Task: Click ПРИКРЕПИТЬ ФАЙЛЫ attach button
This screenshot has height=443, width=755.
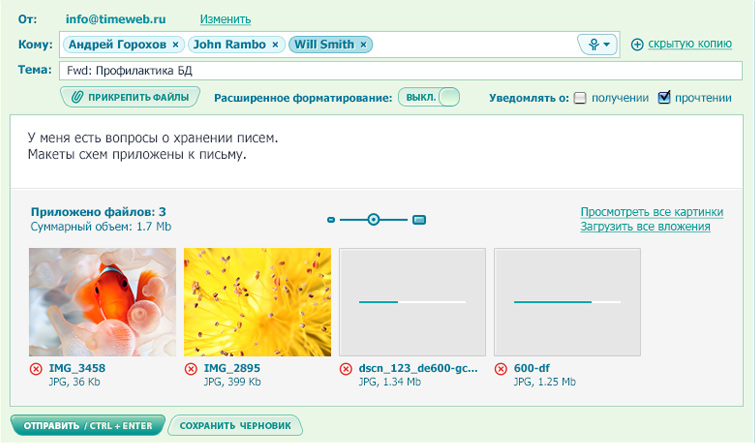Action: pyautogui.click(x=130, y=97)
